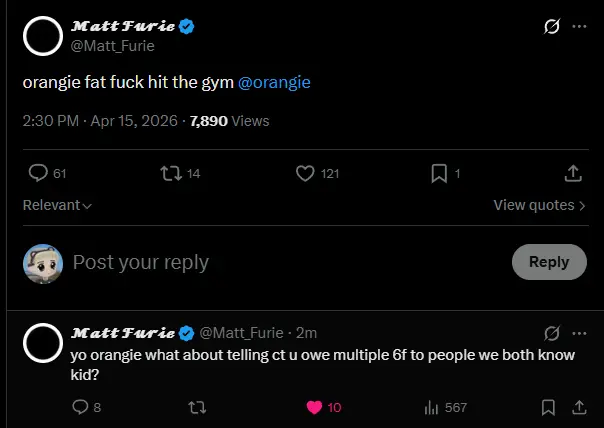This screenshot has width=604, height=428.
Task: Open Grok icon on main post
Action: 550,27
